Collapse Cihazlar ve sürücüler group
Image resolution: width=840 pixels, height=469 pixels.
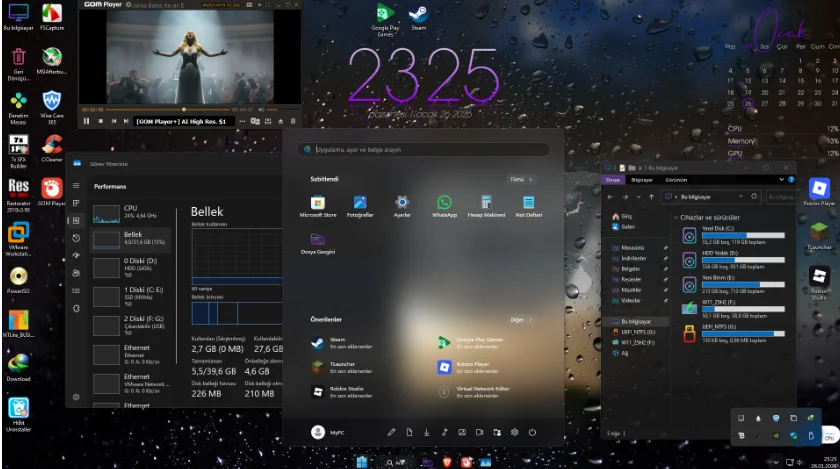[676, 218]
